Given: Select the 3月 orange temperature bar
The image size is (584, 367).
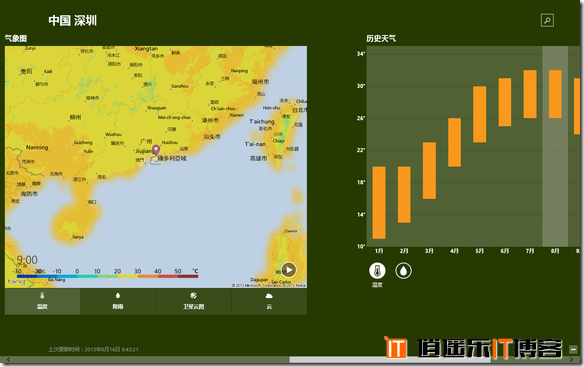Looking at the screenshot, I should 429,170.
